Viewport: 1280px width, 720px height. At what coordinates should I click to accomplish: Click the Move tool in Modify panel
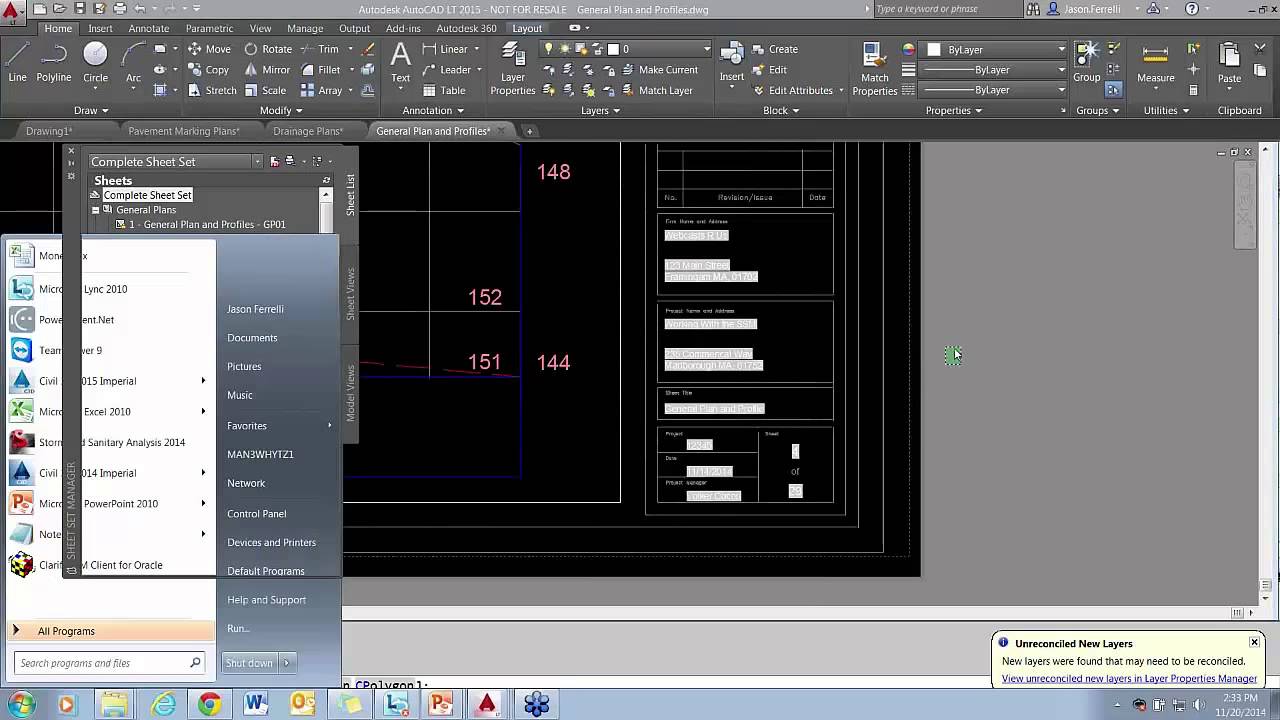tap(209, 49)
